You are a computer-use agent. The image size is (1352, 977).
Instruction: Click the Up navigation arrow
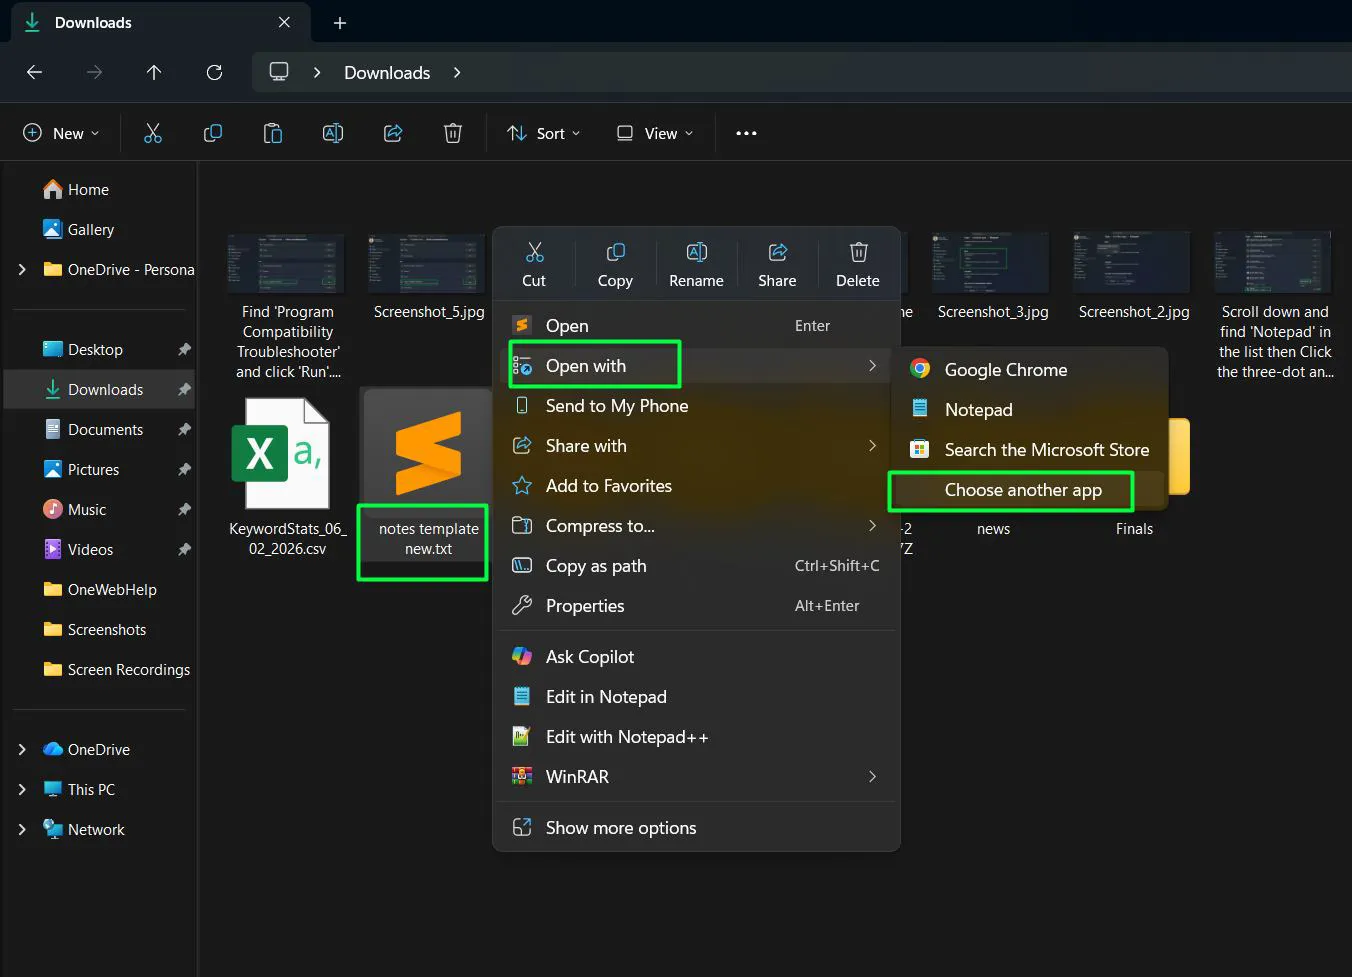point(154,72)
